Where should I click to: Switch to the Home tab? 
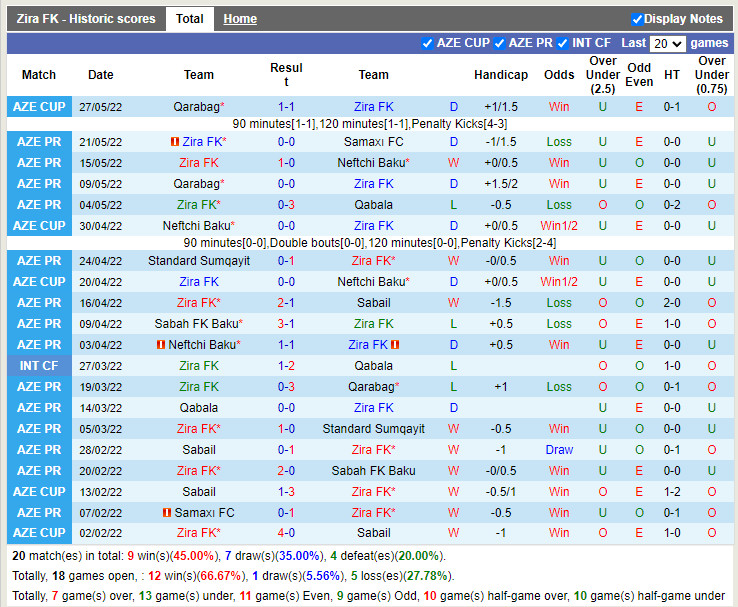point(240,19)
